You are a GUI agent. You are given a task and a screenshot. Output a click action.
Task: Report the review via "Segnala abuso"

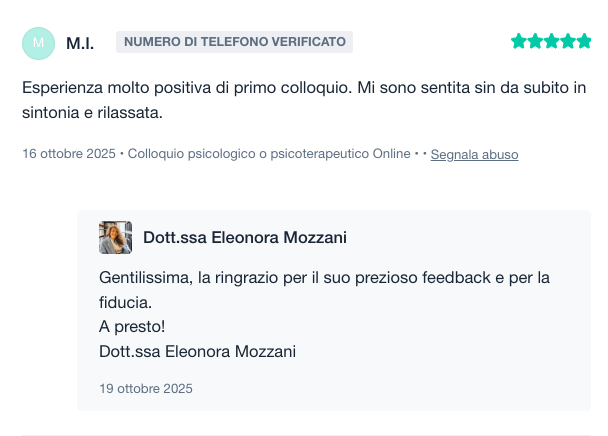[x=474, y=155]
